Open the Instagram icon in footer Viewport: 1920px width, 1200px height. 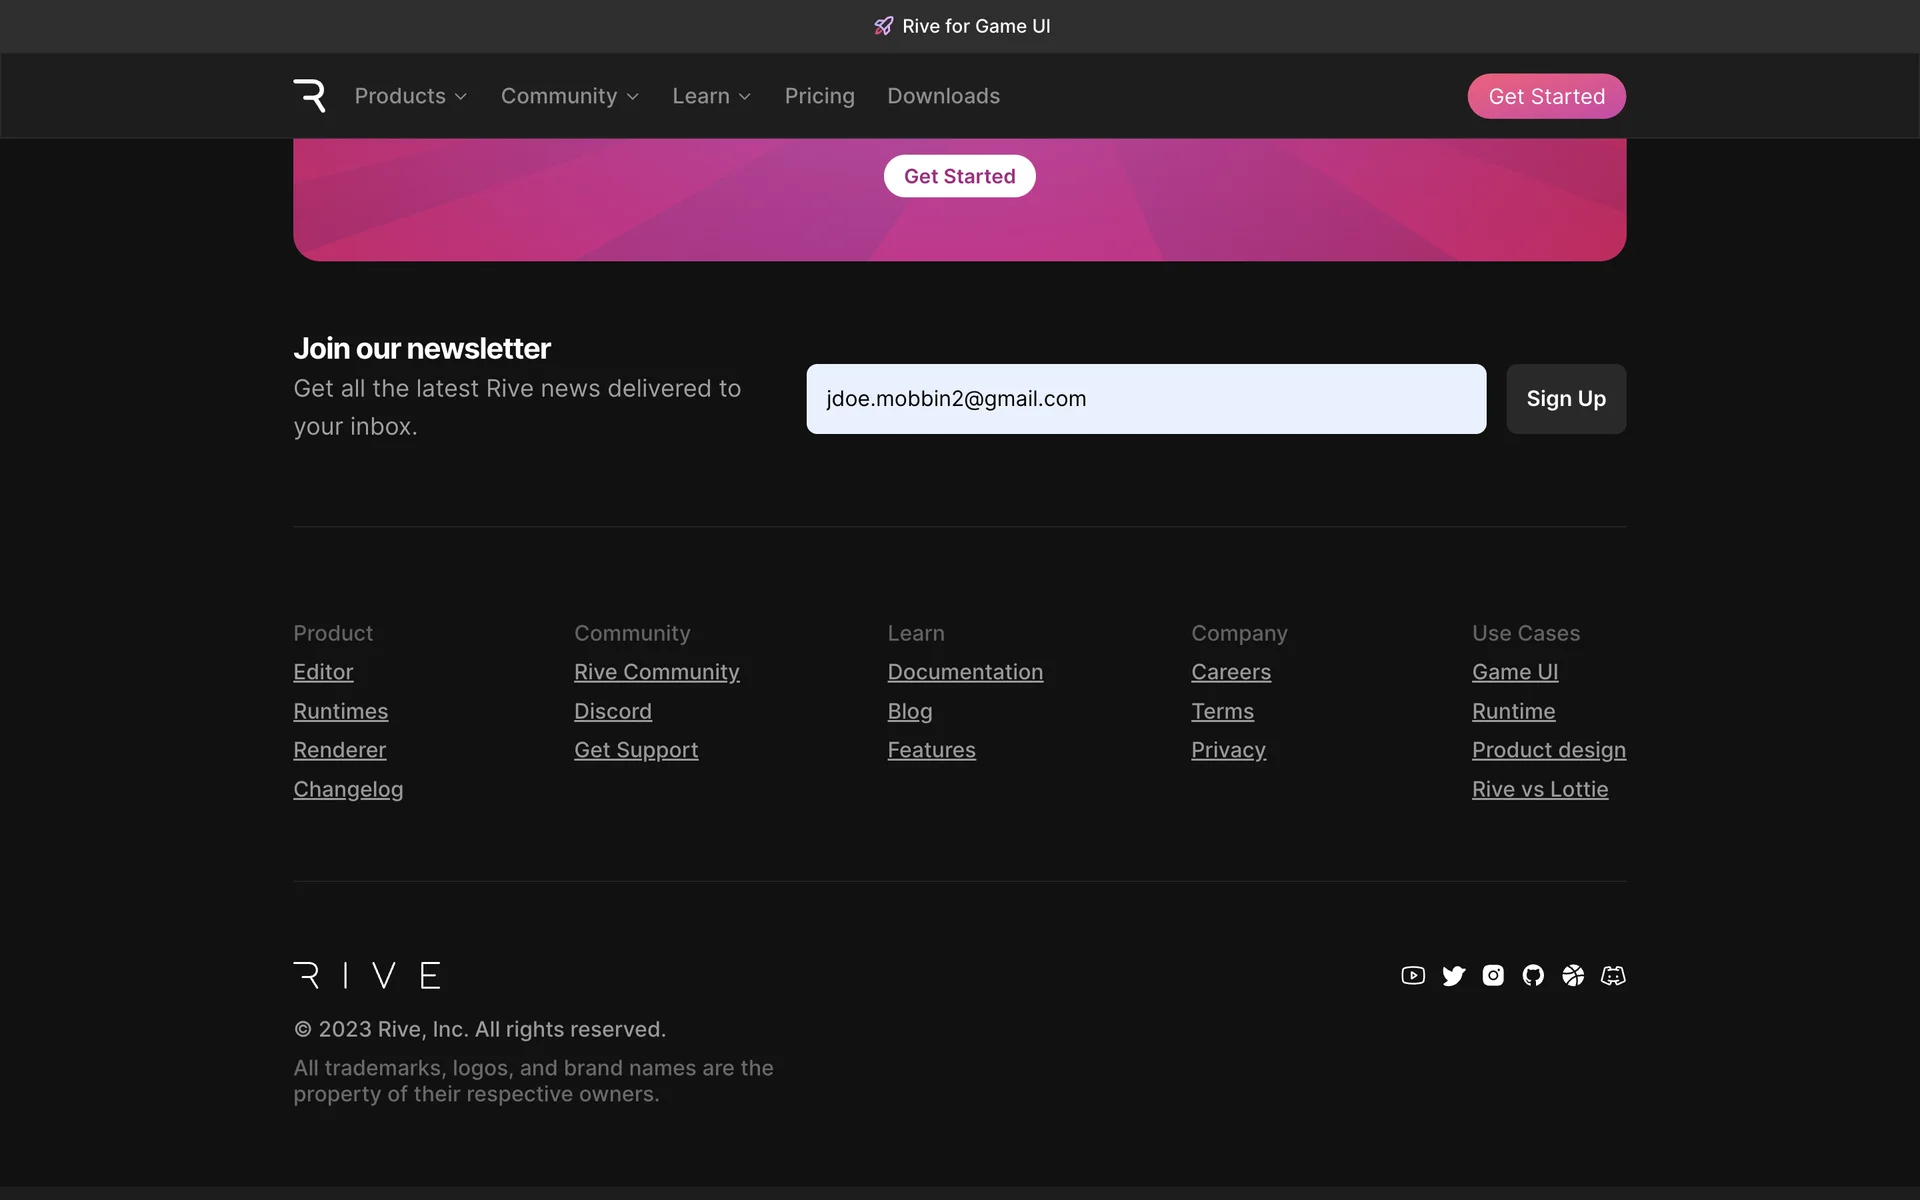click(1493, 975)
